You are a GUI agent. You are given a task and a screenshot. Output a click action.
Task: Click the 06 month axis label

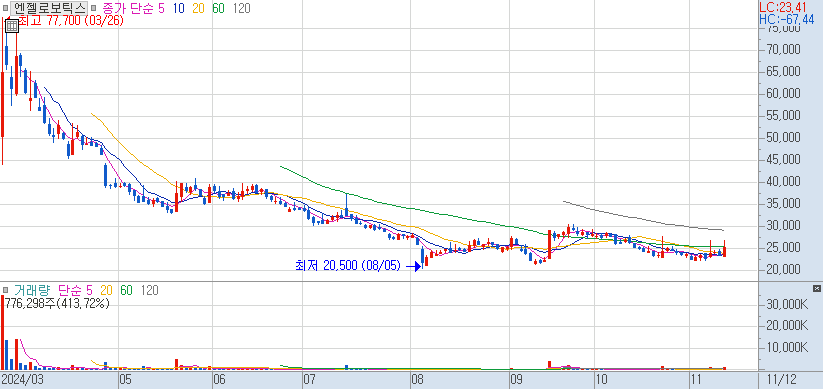pos(220,380)
